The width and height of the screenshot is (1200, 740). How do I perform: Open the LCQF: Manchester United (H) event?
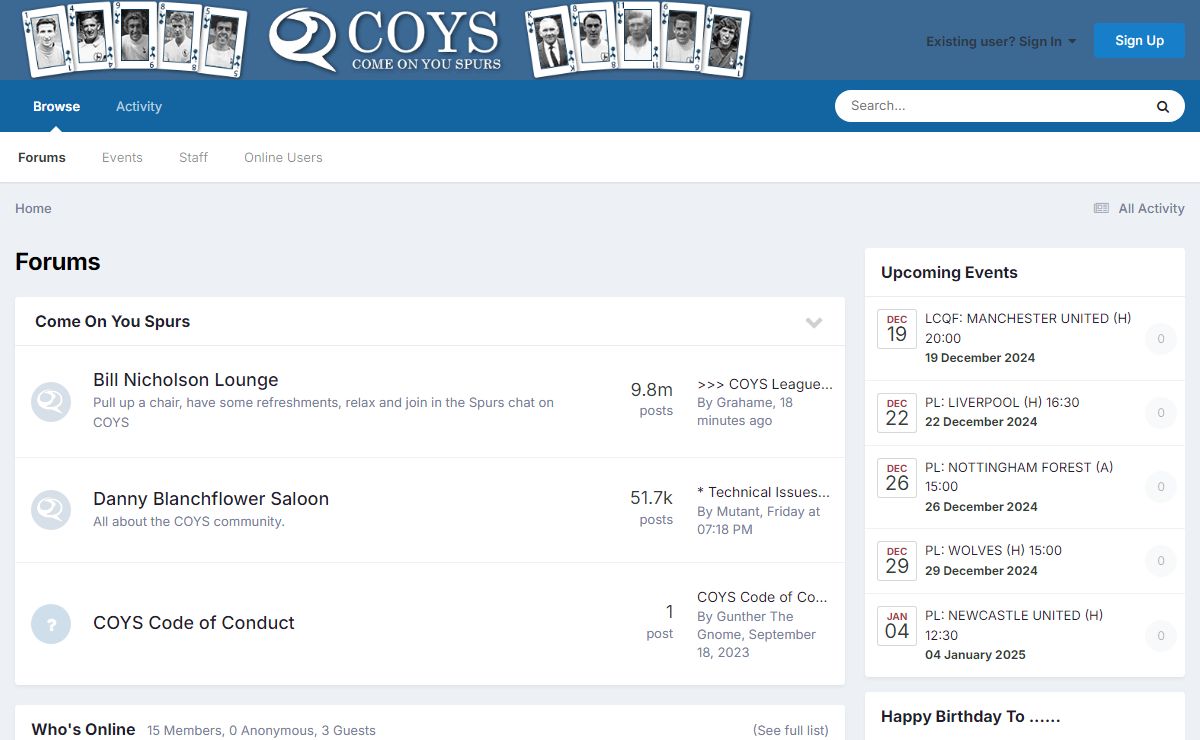[1028, 328]
